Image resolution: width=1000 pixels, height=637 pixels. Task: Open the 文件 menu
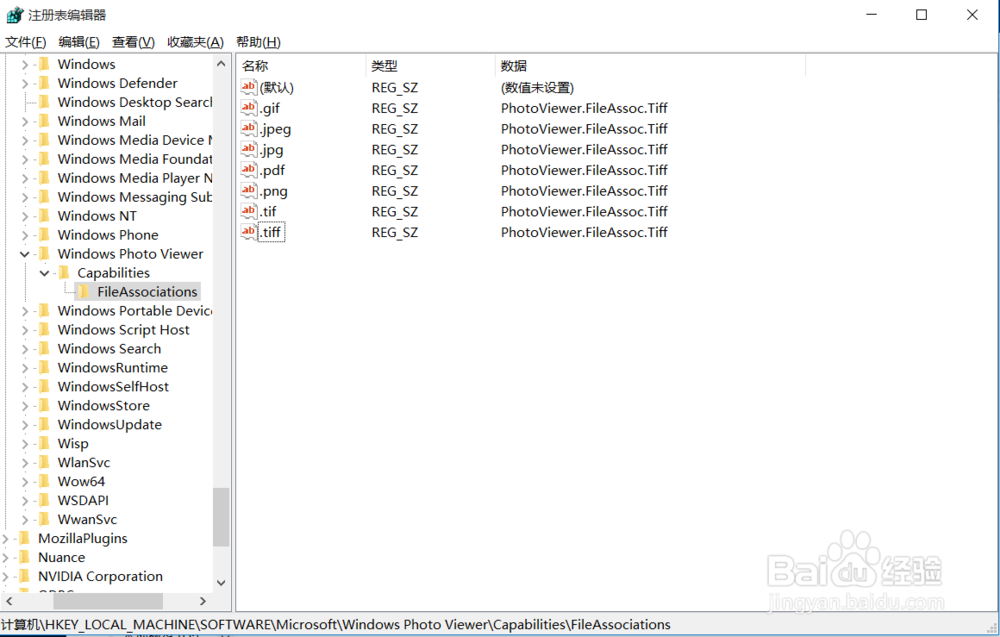25,41
